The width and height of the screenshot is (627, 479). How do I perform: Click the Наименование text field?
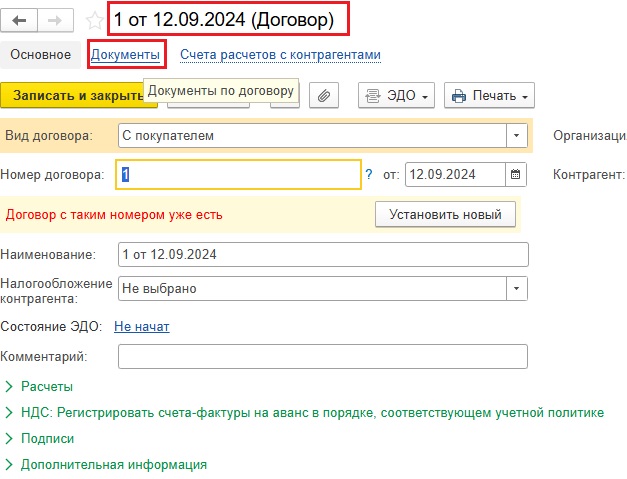click(323, 254)
